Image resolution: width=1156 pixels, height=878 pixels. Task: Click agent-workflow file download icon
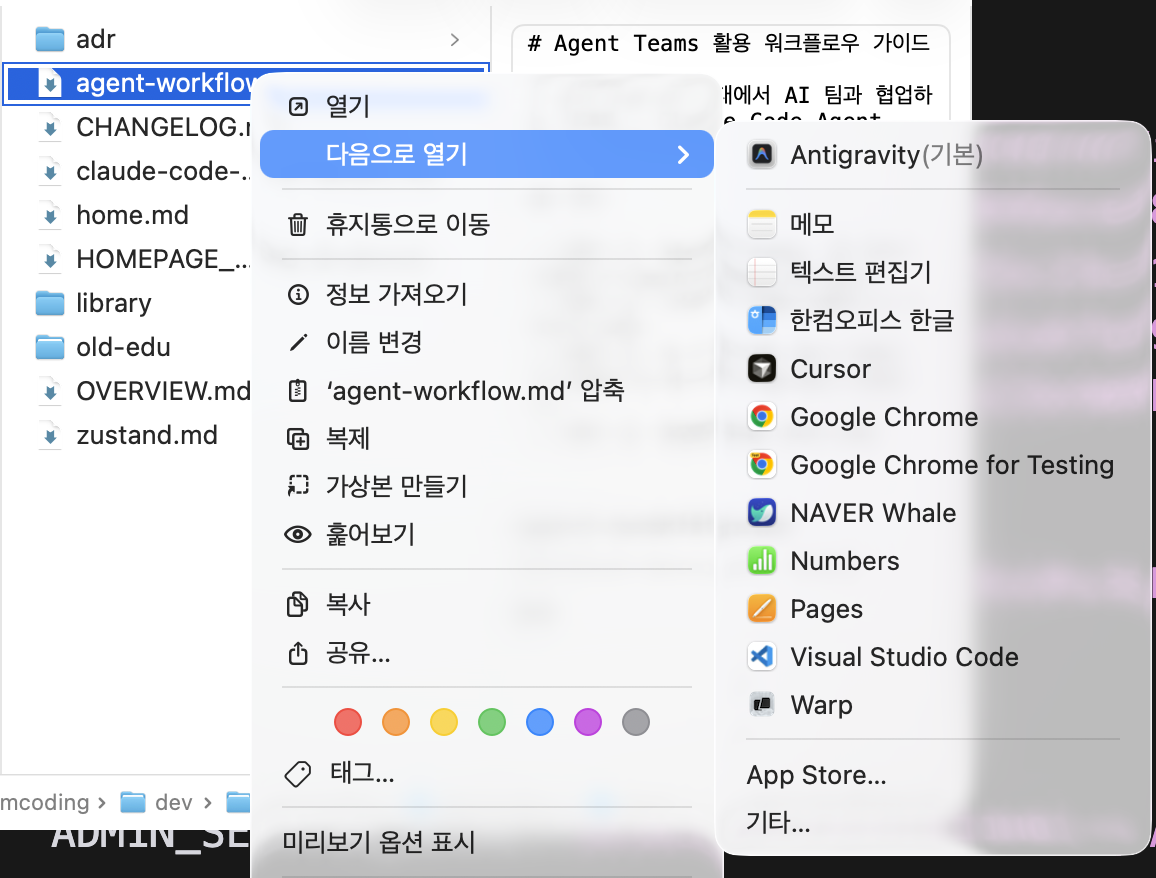click(49, 83)
